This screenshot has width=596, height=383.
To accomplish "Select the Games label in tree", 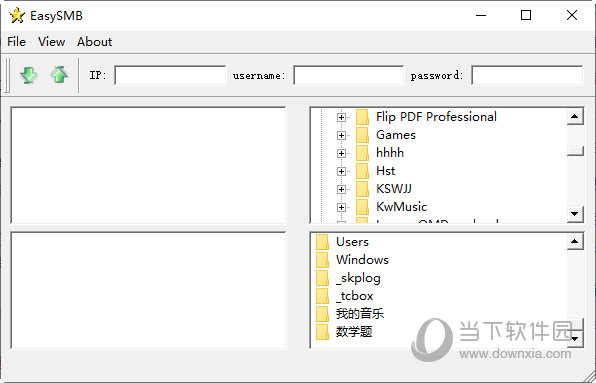I will [396, 135].
